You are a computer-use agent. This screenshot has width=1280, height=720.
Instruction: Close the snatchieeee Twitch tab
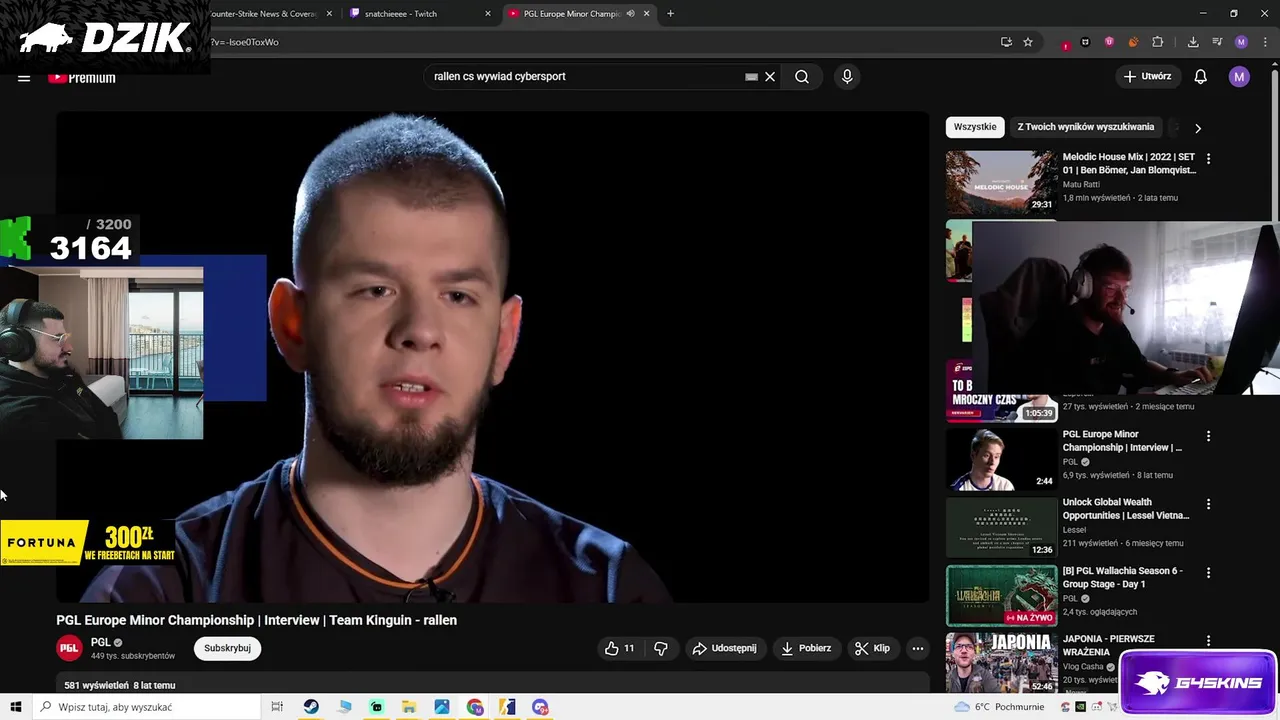pos(488,13)
